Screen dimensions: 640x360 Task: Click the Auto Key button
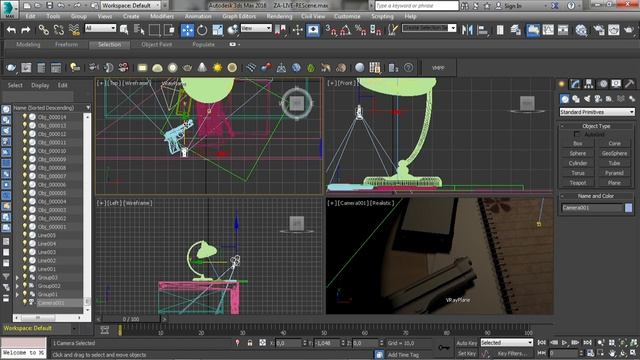(x=467, y=343)
